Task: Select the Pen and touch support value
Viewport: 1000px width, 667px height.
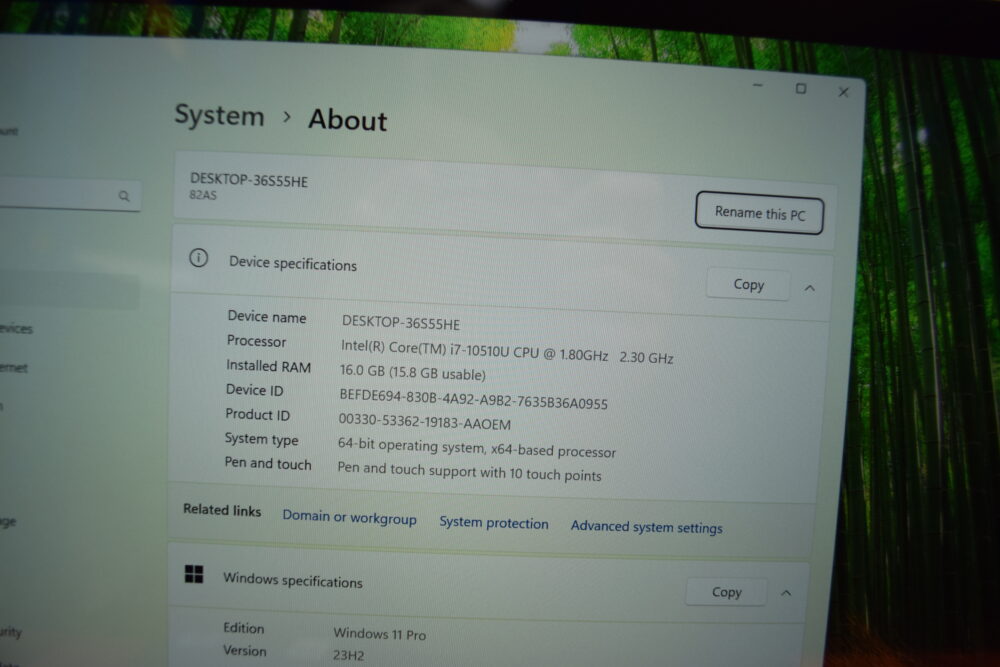Action: point(469,472)
